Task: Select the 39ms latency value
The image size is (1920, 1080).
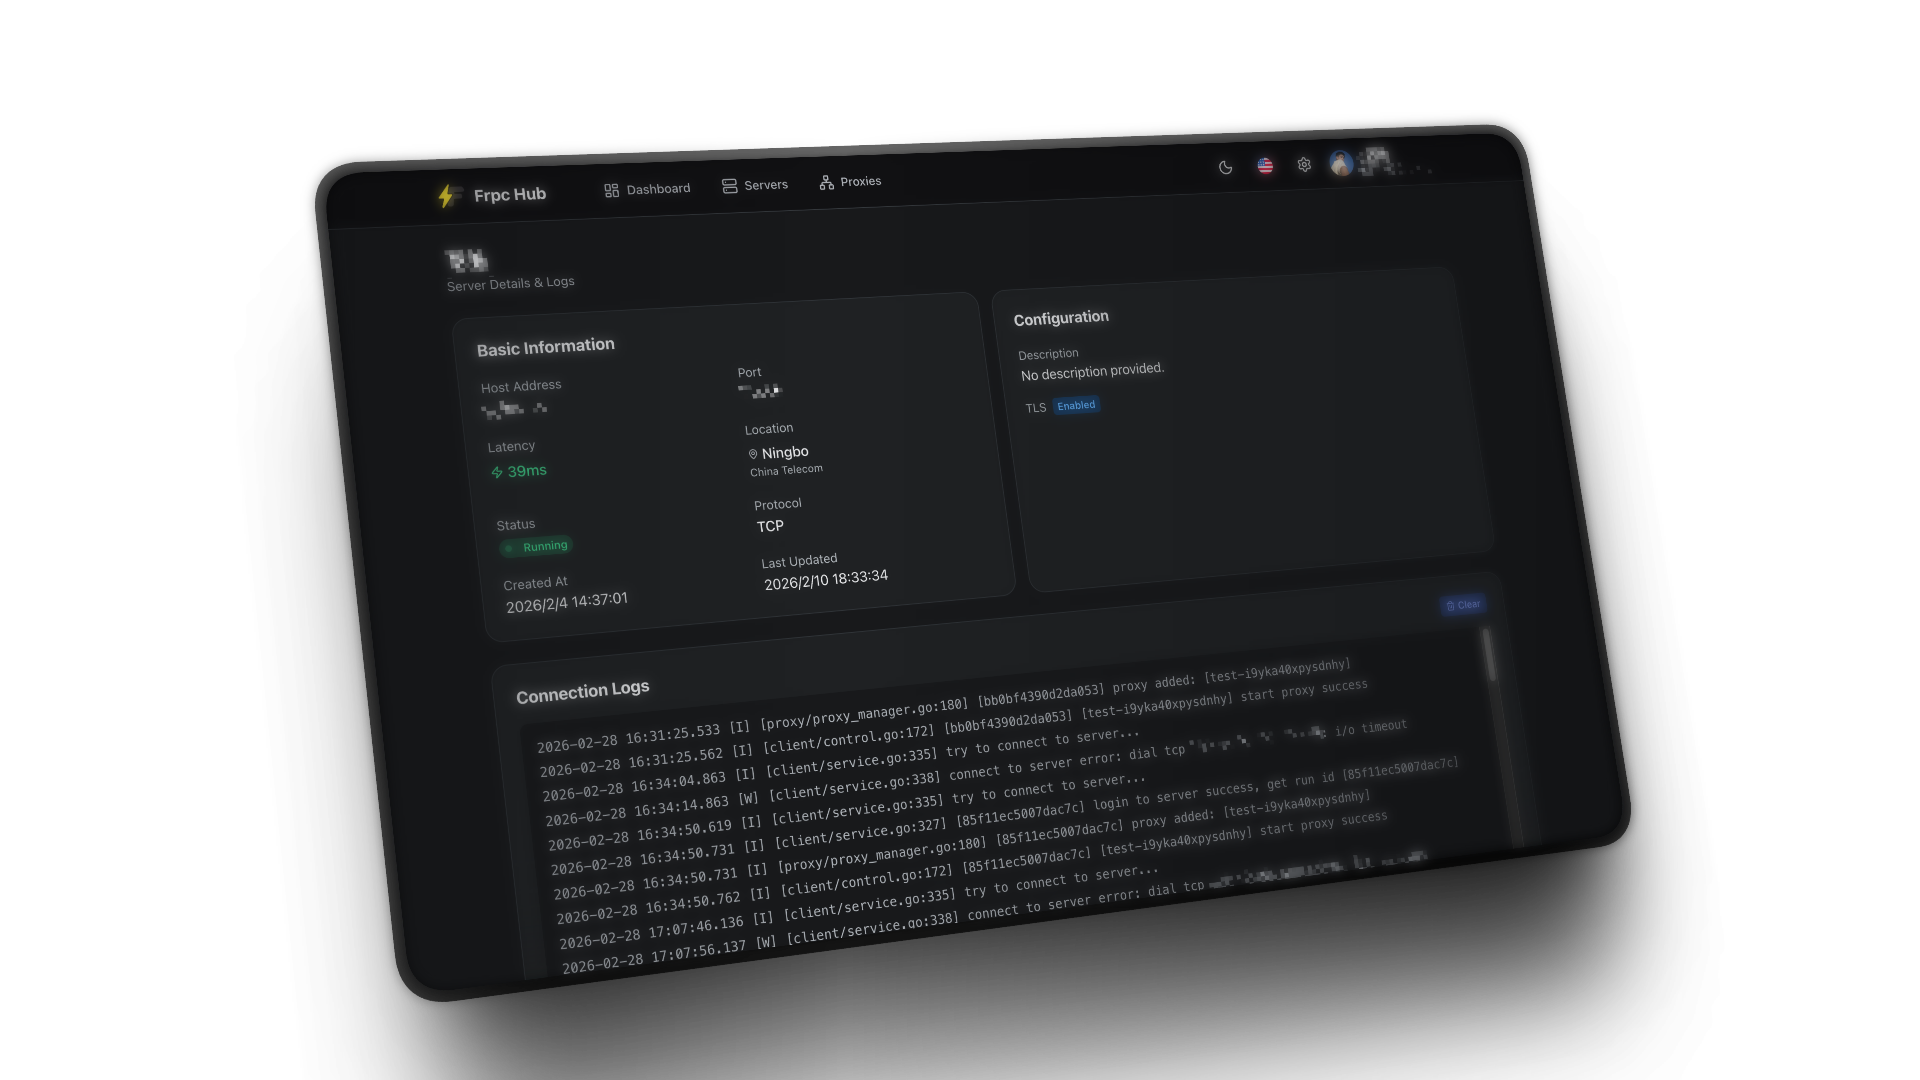Action: (x=527, y=471)
